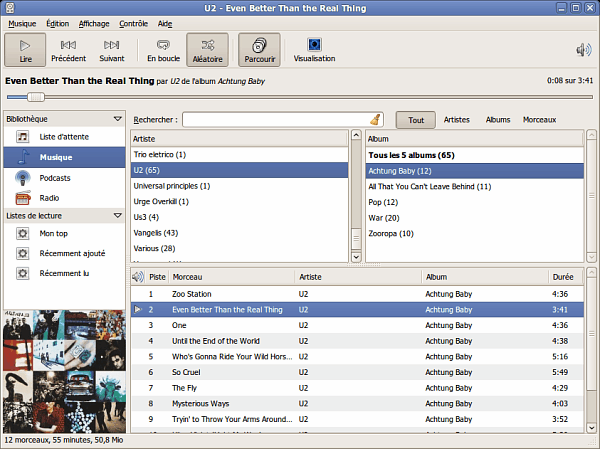Select the Tout search filter
The image size is (600, 449).
(416, 120)
